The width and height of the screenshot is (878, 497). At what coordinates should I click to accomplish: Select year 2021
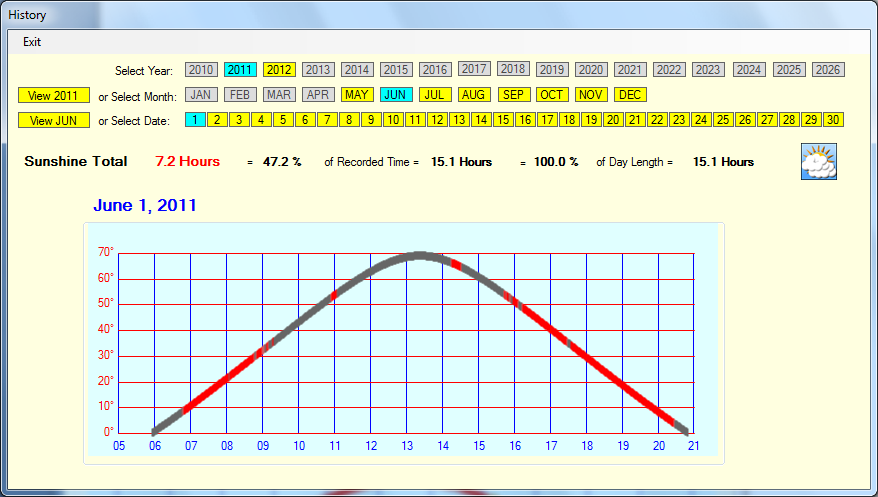[x=630, y=69]
